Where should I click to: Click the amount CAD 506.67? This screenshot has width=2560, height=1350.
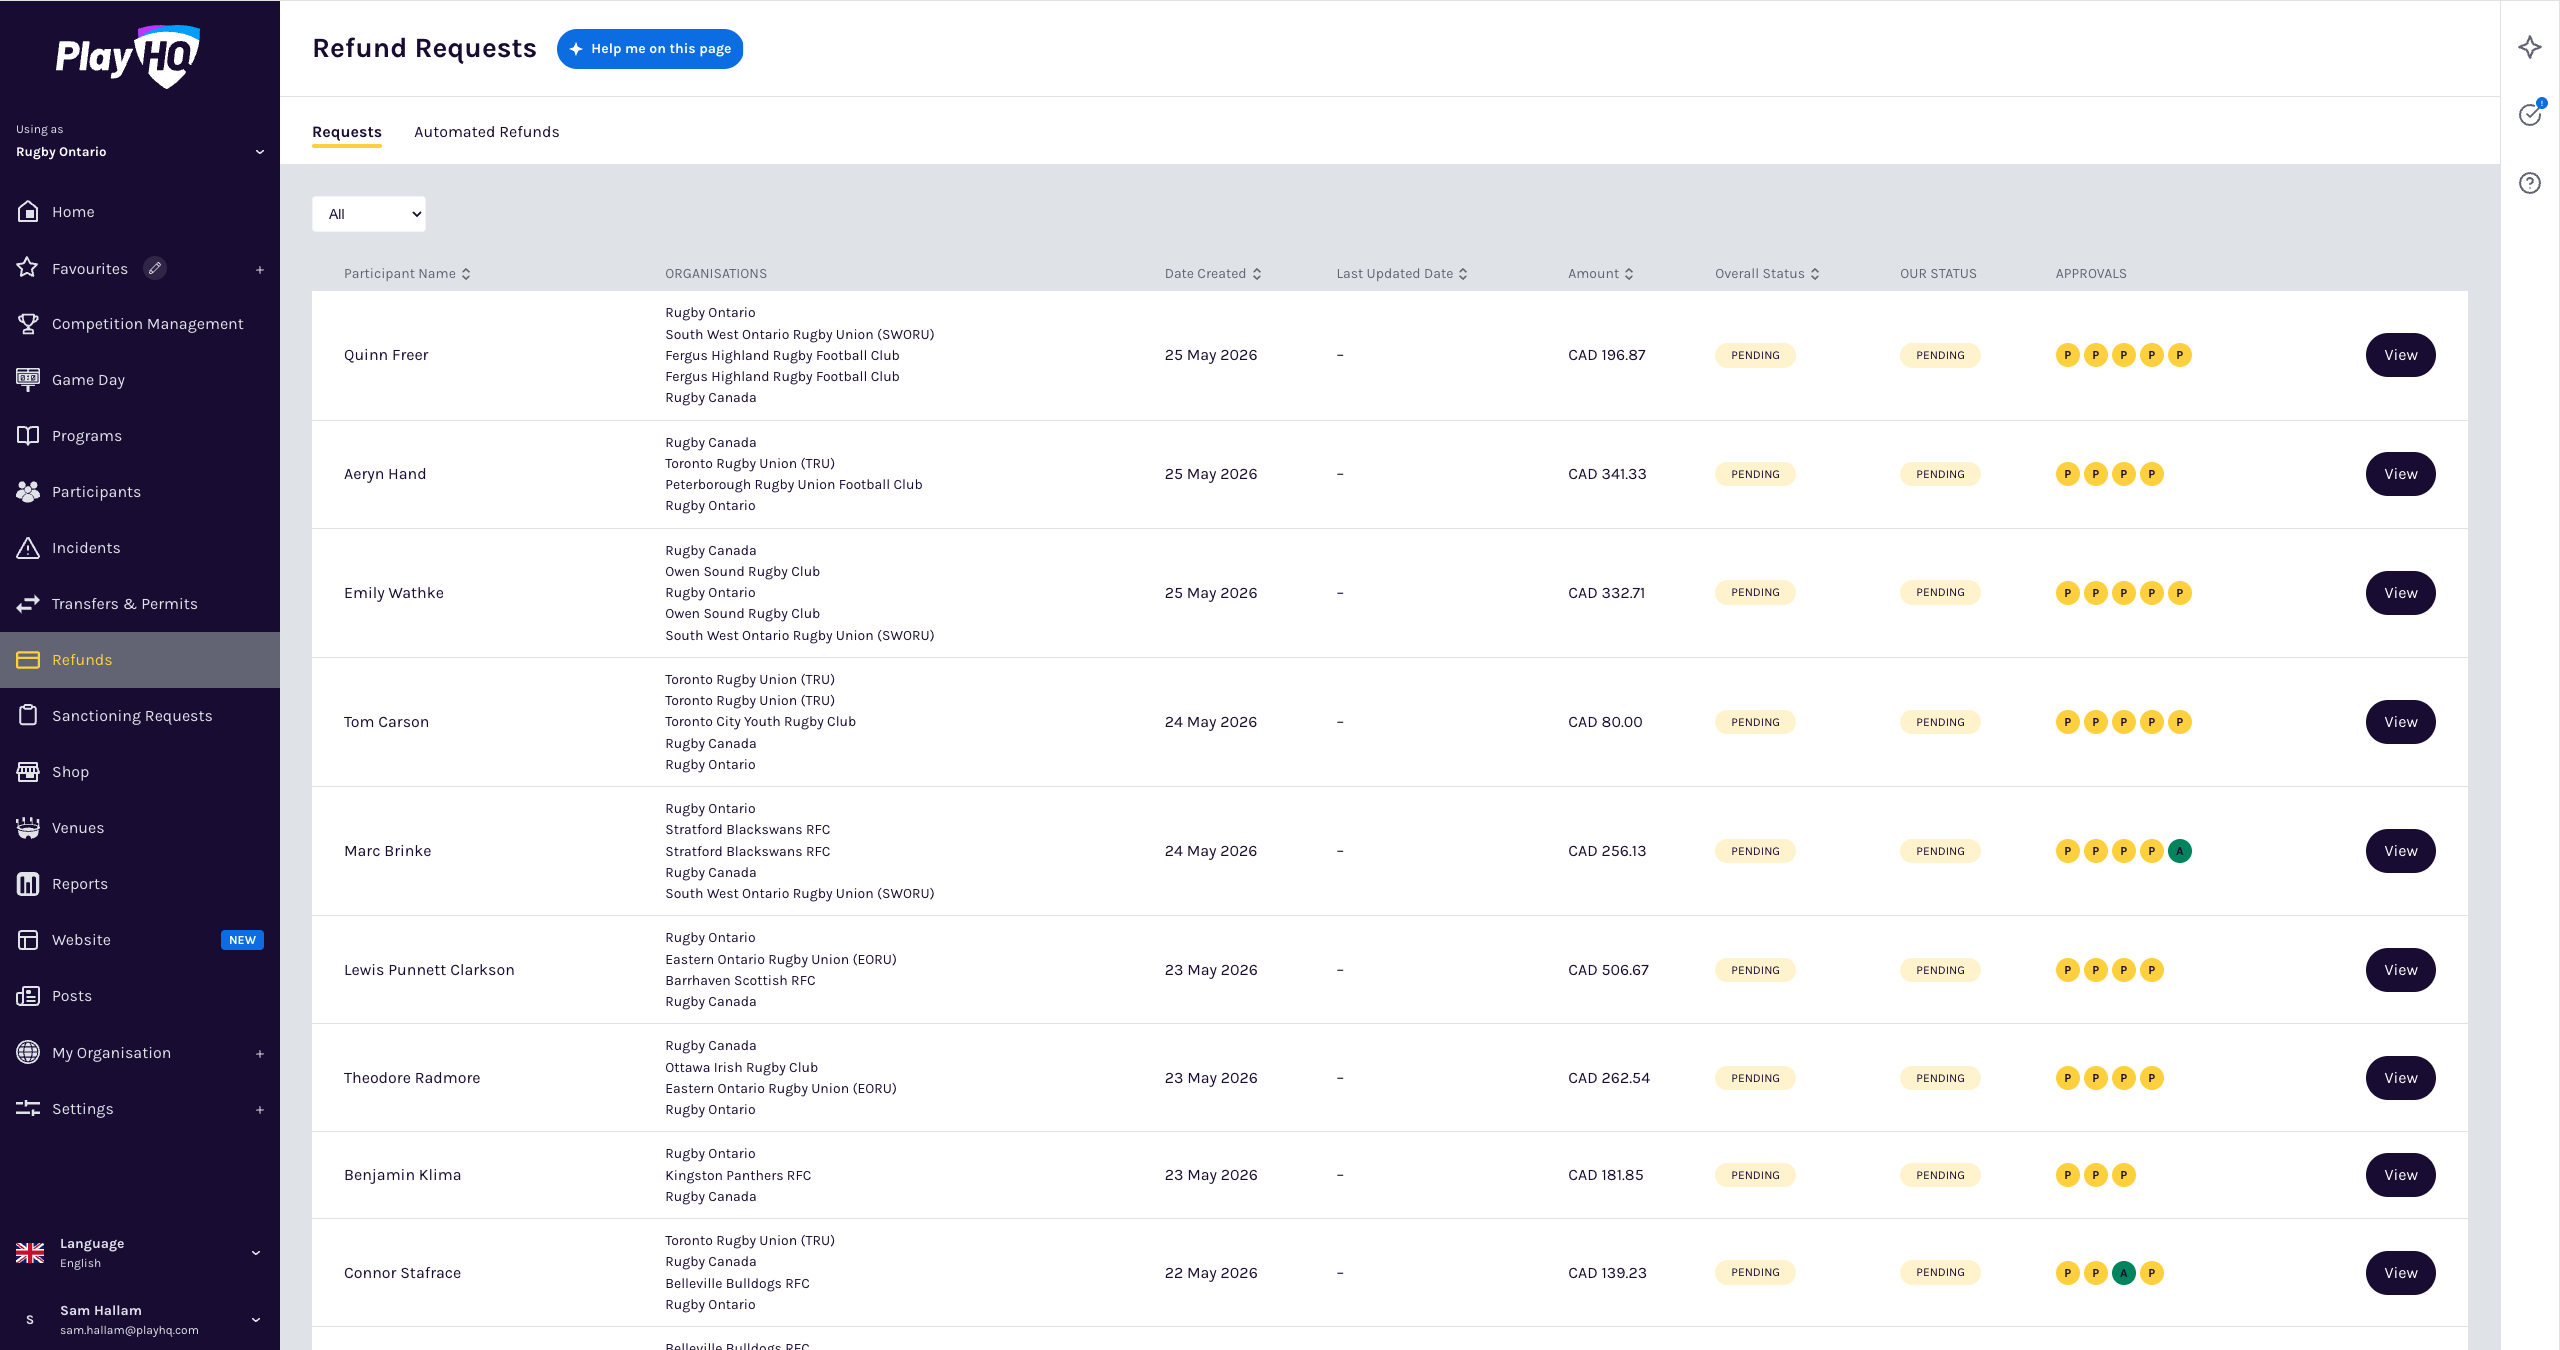pyautogui.click(x=1608, y=970)
